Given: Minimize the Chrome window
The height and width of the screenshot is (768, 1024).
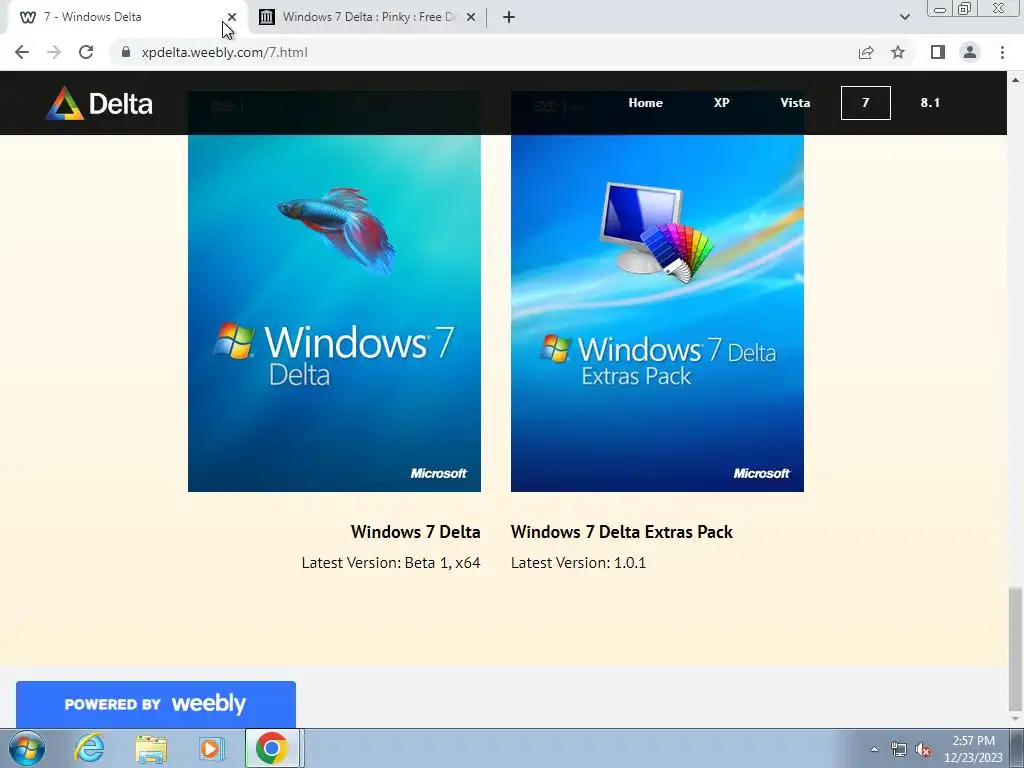Looking at the screenshot, I should pyautogui.click(x=940, y=9).
